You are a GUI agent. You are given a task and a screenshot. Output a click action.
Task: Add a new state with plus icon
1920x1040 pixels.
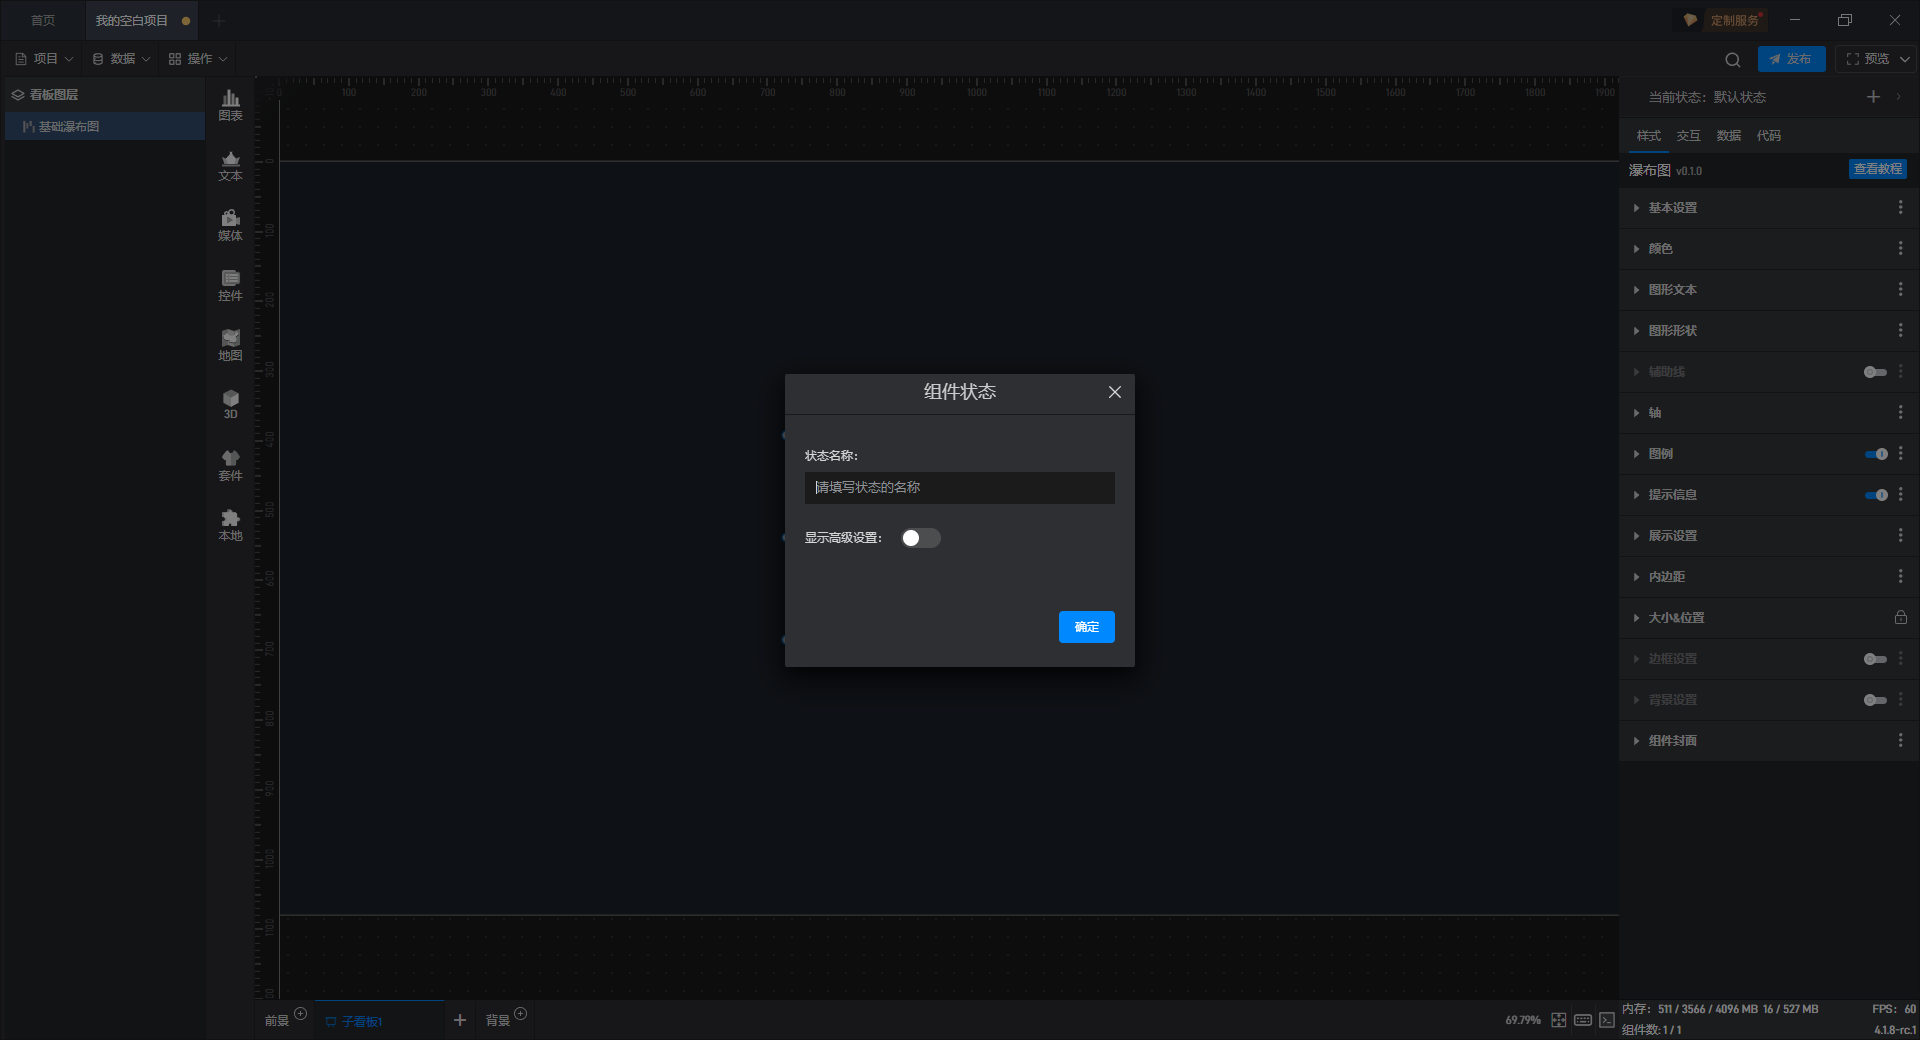pyautogui.click(x=1873, y=96)
